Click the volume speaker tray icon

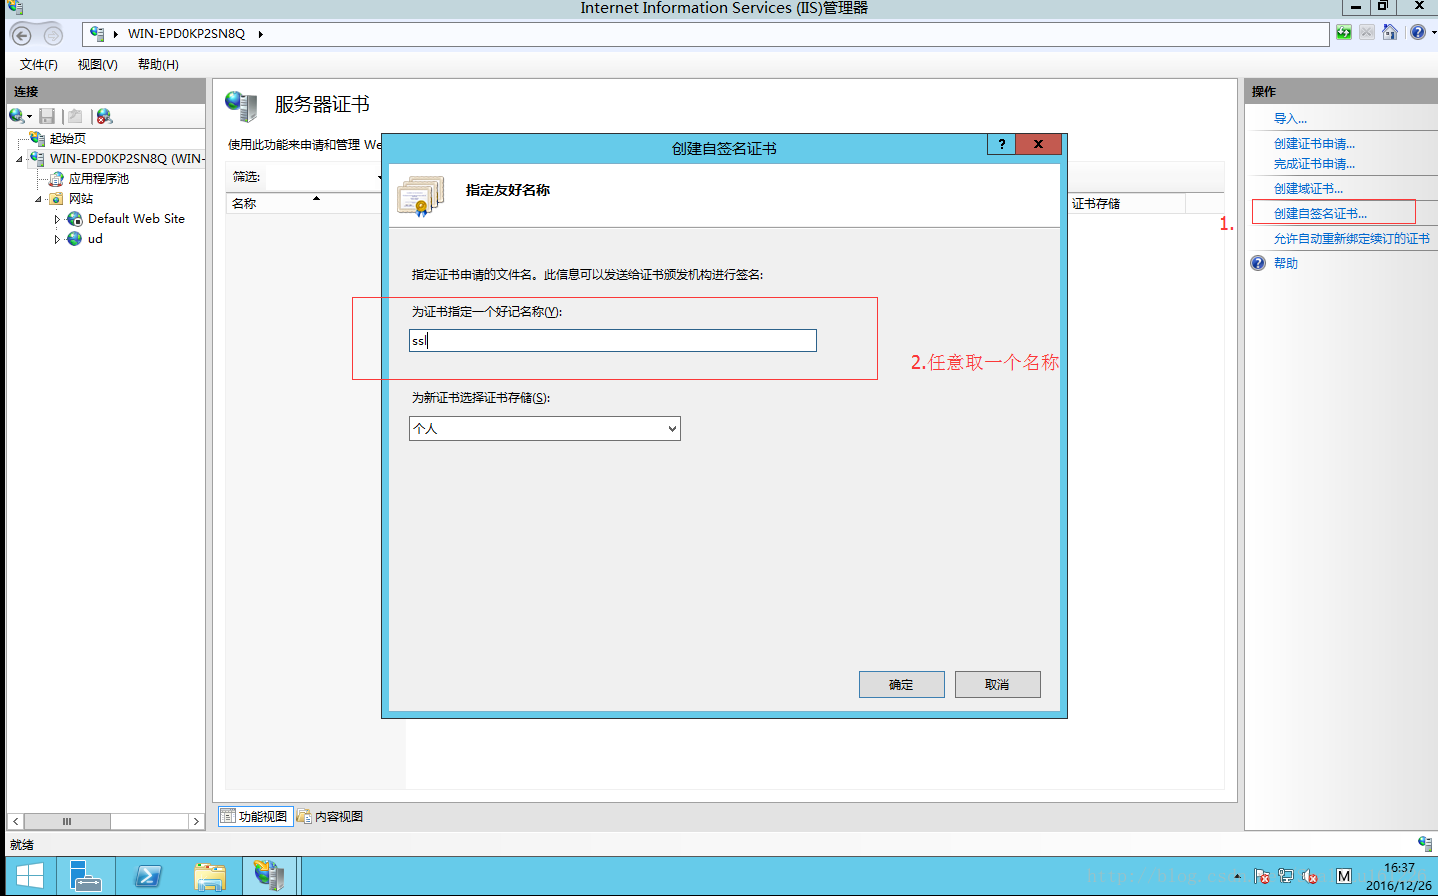point(1310,876)
